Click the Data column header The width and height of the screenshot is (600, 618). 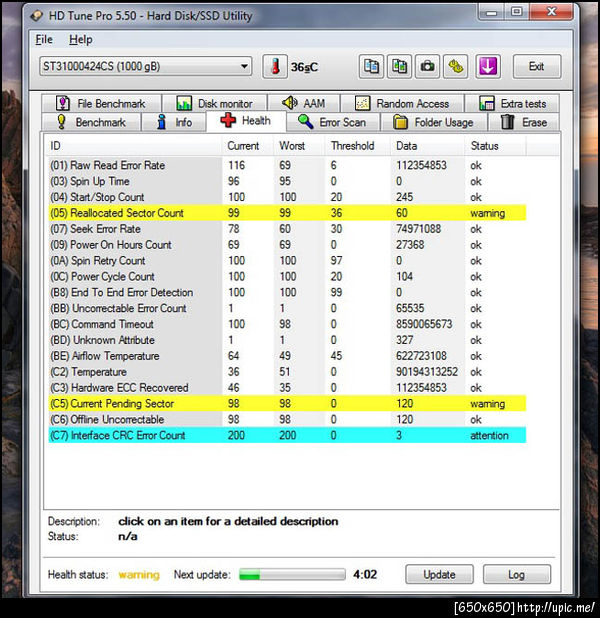pos(427,146)
